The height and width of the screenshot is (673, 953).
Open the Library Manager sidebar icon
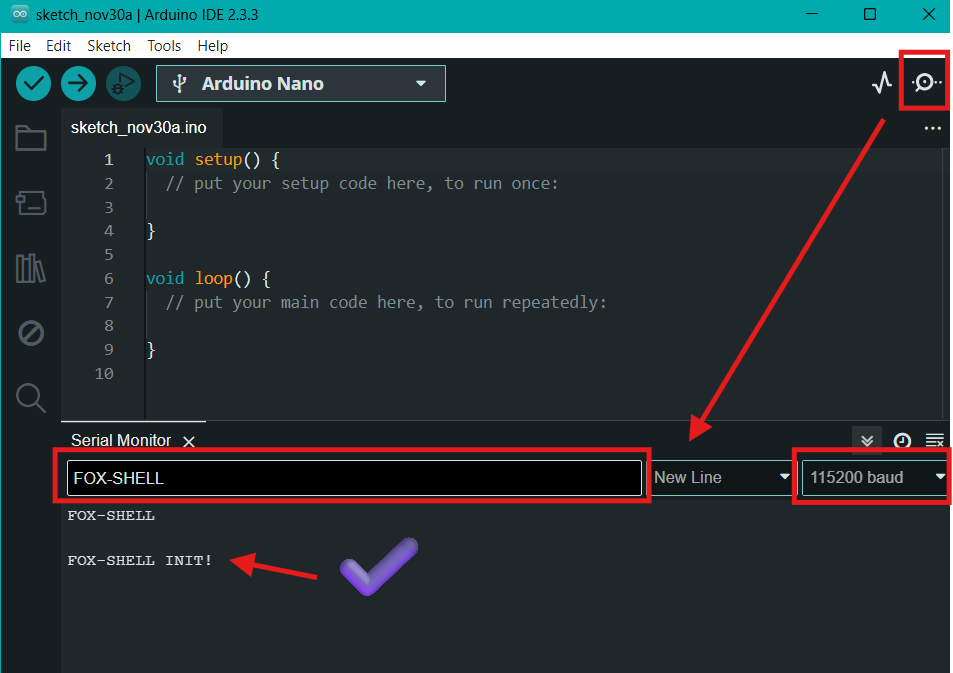pyautogui.click(x=31, y=268)
